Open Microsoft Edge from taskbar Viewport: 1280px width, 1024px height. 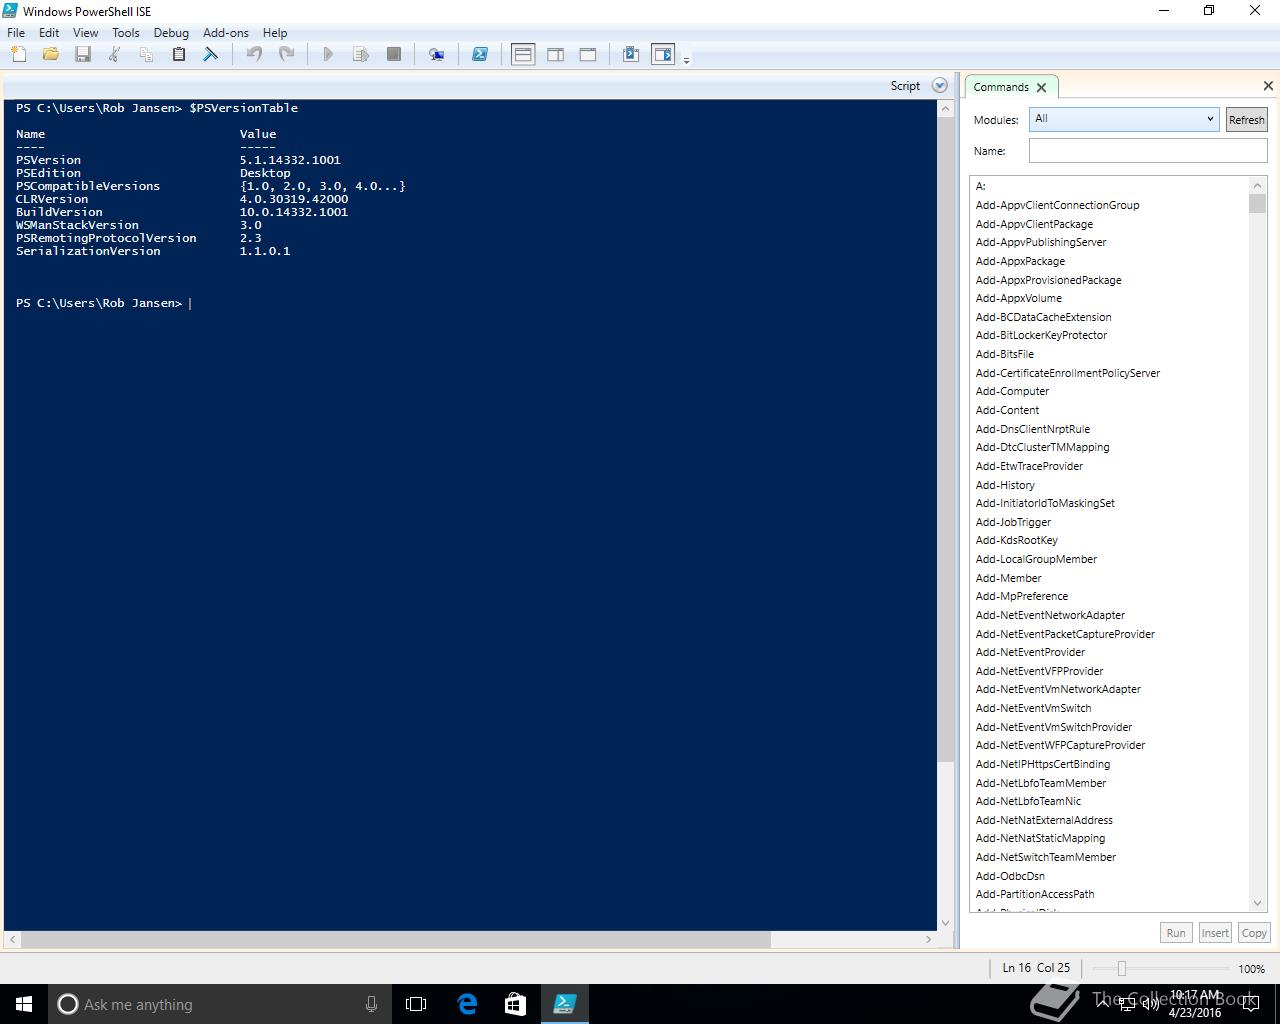467,1004
